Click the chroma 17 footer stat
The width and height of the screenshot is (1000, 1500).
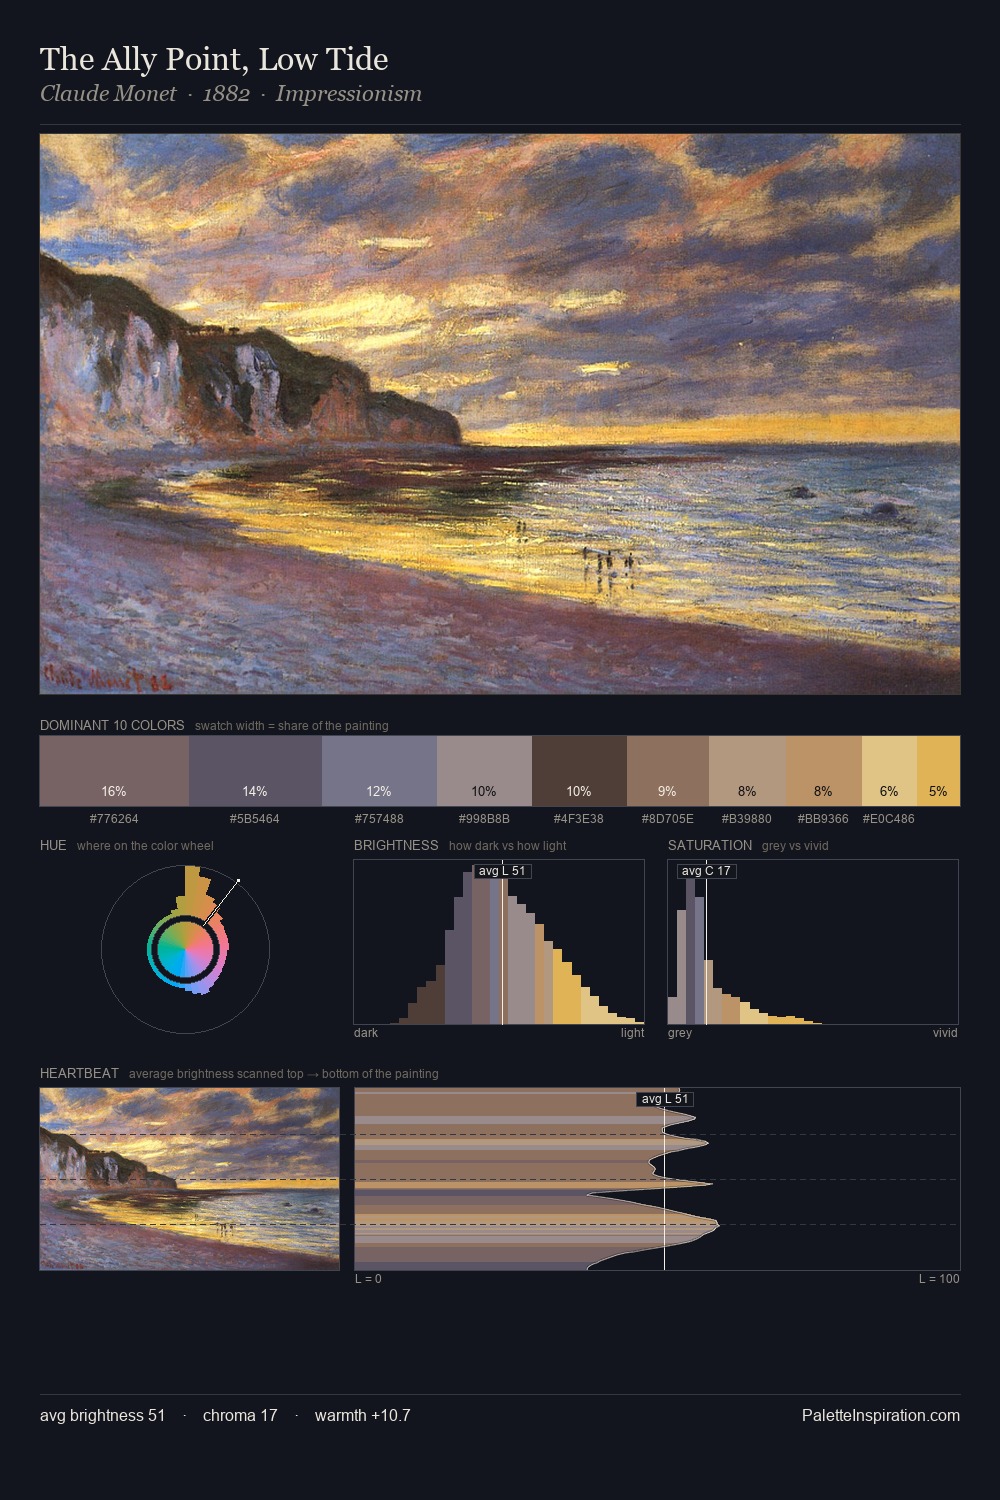tap(240, 1416)
